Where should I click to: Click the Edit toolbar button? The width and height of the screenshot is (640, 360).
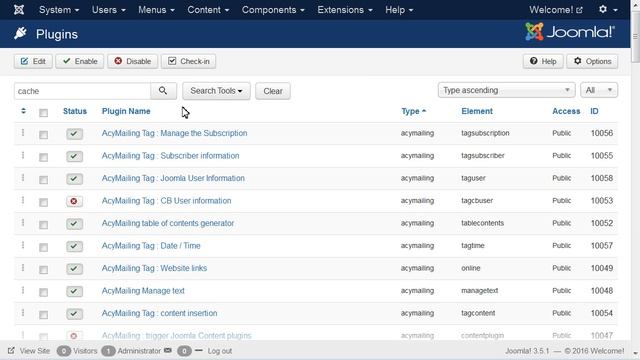pos(33,61)
